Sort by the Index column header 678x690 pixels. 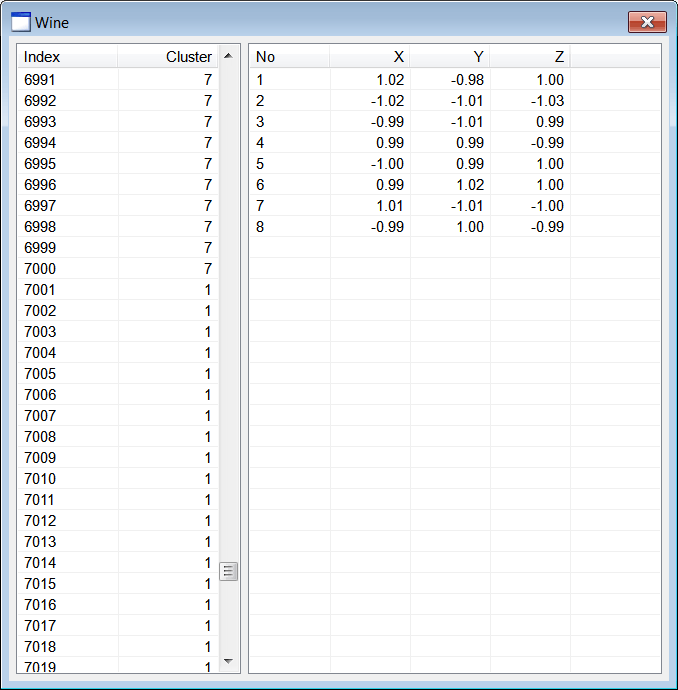pos(68,57)
